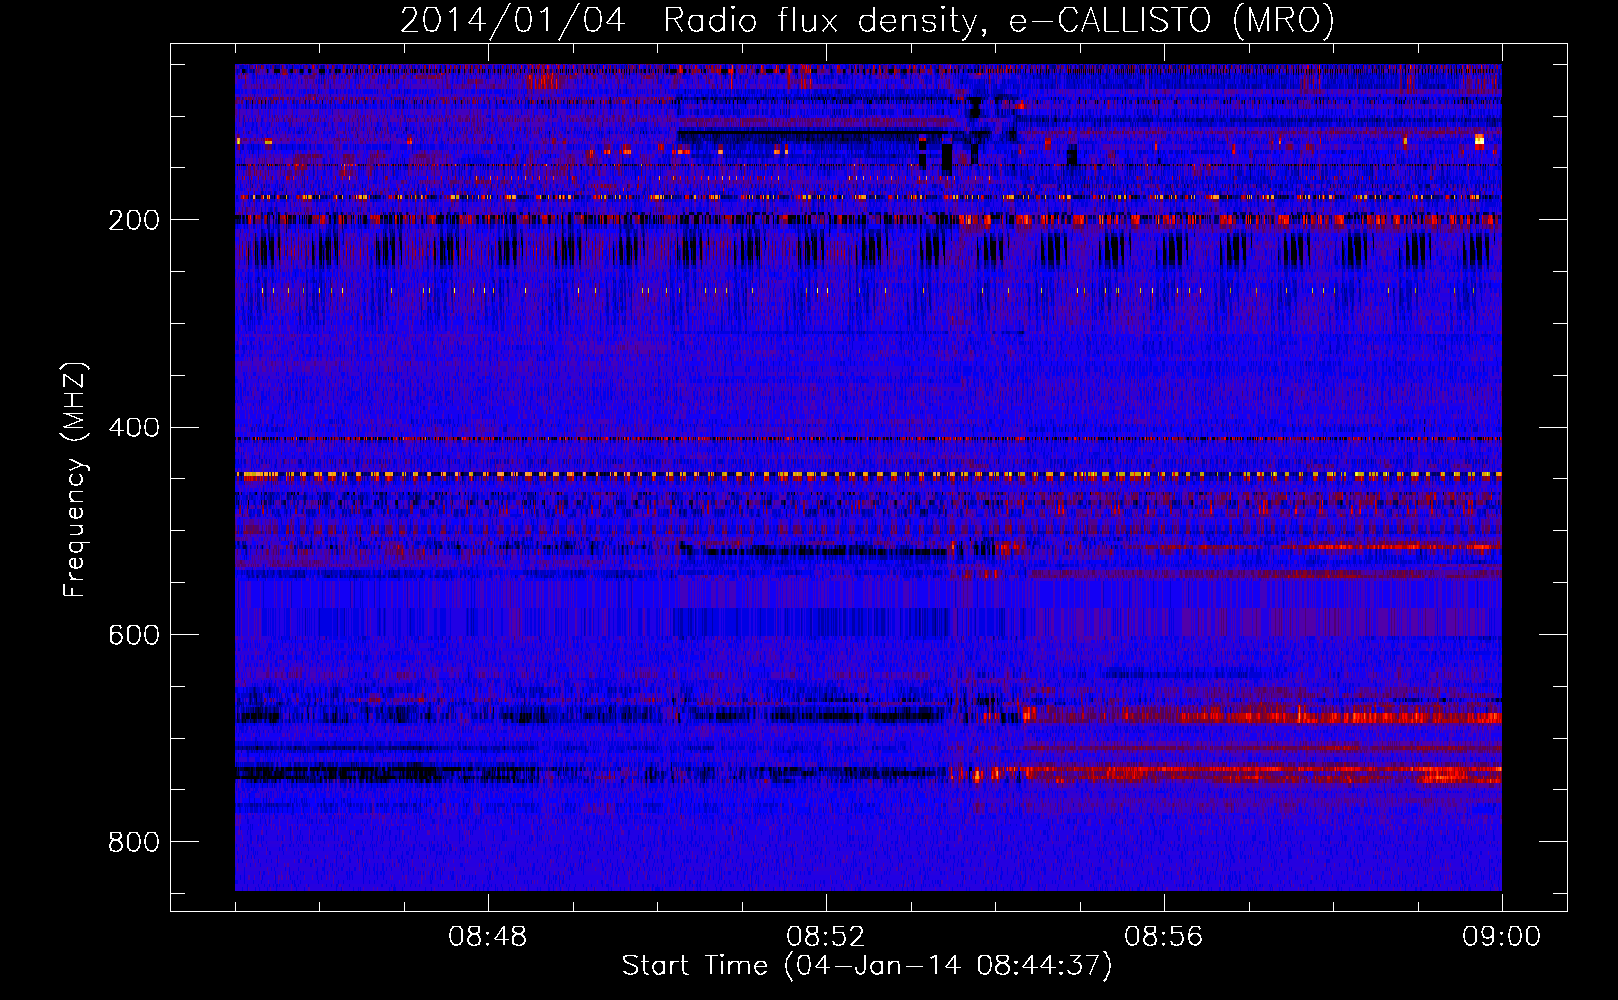Image resolution: width=1618 pixels, height=1000 pixels.
Task: Click the 09:00 time tick label
Action: [1502, 937]
